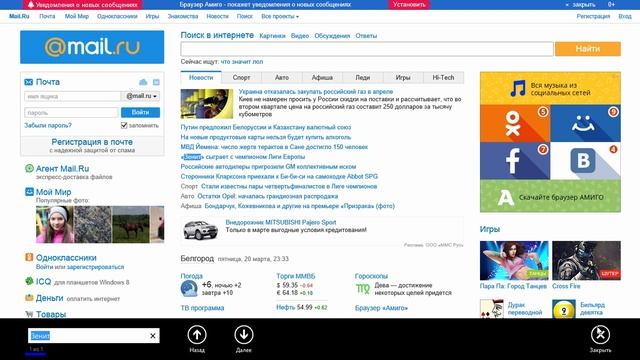Click the Odnoklassniki orange sidebar icon
The image size is (640, 360).
pyautogui.click(x=29, y=257)
